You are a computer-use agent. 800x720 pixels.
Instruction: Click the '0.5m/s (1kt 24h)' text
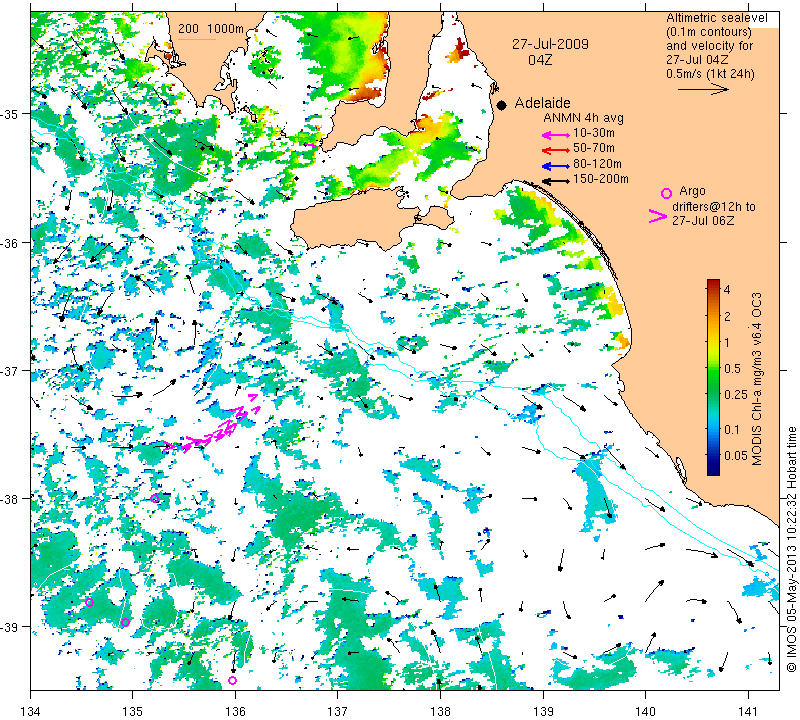710,73
